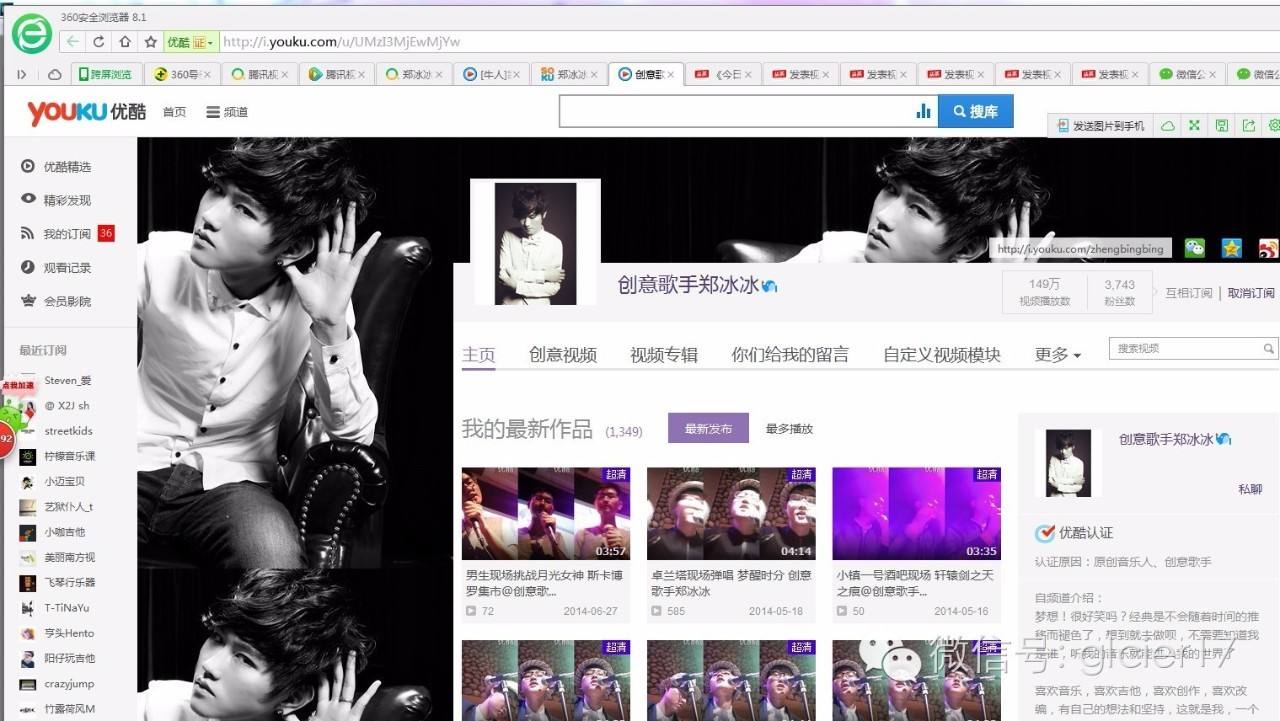The height and width of the screenshot is (721, 1280).
Task: Switch video sorting to 最多播放
Action: point(789,428)
